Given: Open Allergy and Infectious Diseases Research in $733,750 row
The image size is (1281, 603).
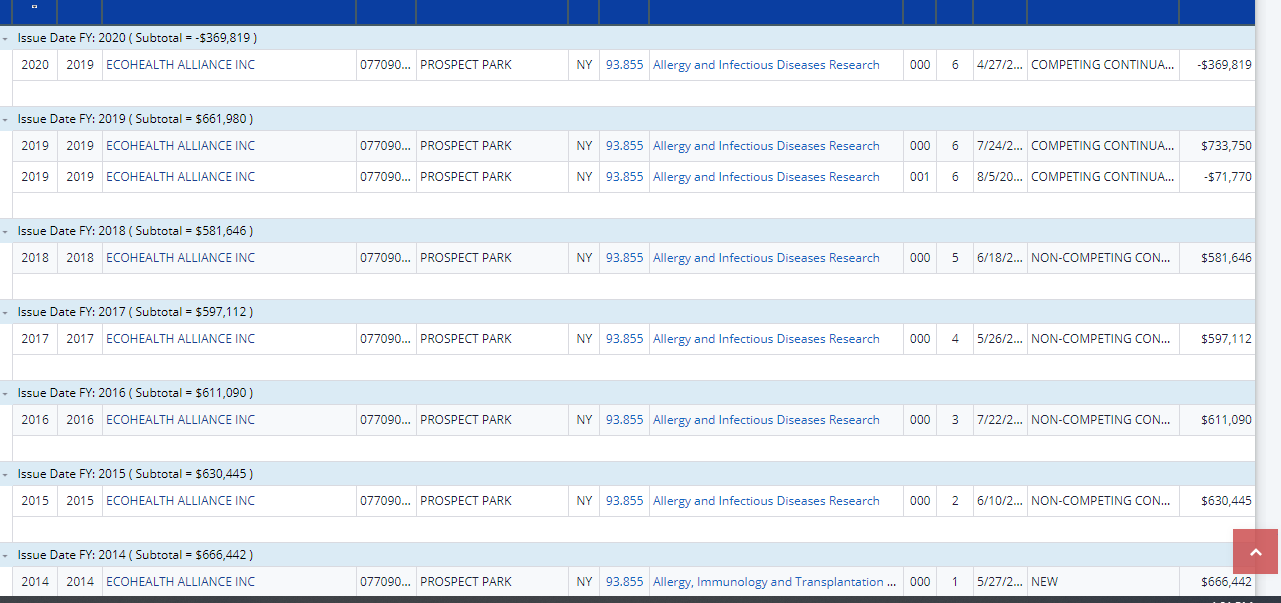Looking at the screenshot, I should pos(766,146).
